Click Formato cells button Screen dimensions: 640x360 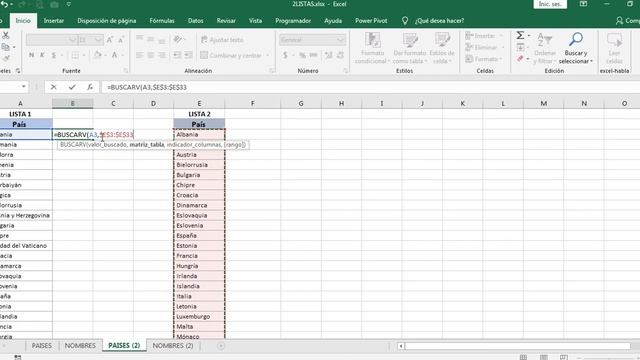484,59
